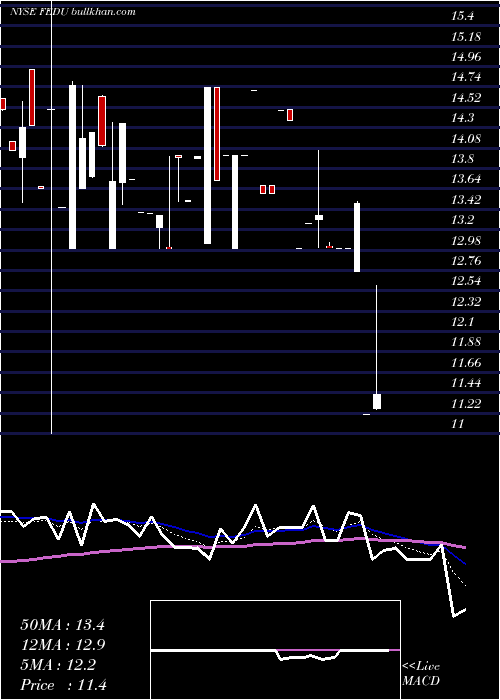
Task: Click the NYSE FEDU bullkhan.com chart title
Action: pos(73,12)
